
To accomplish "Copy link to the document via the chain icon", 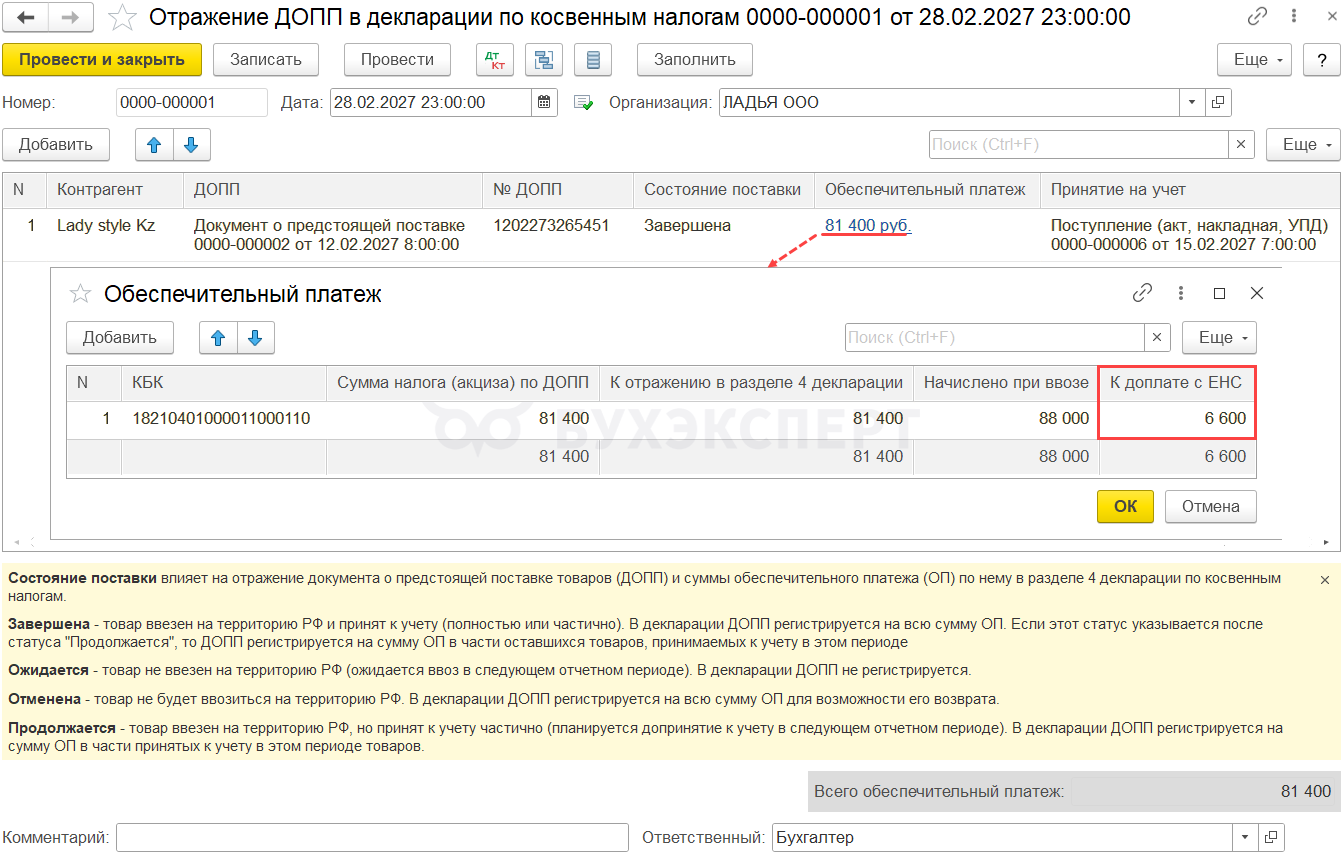I will click(1256, 17).
